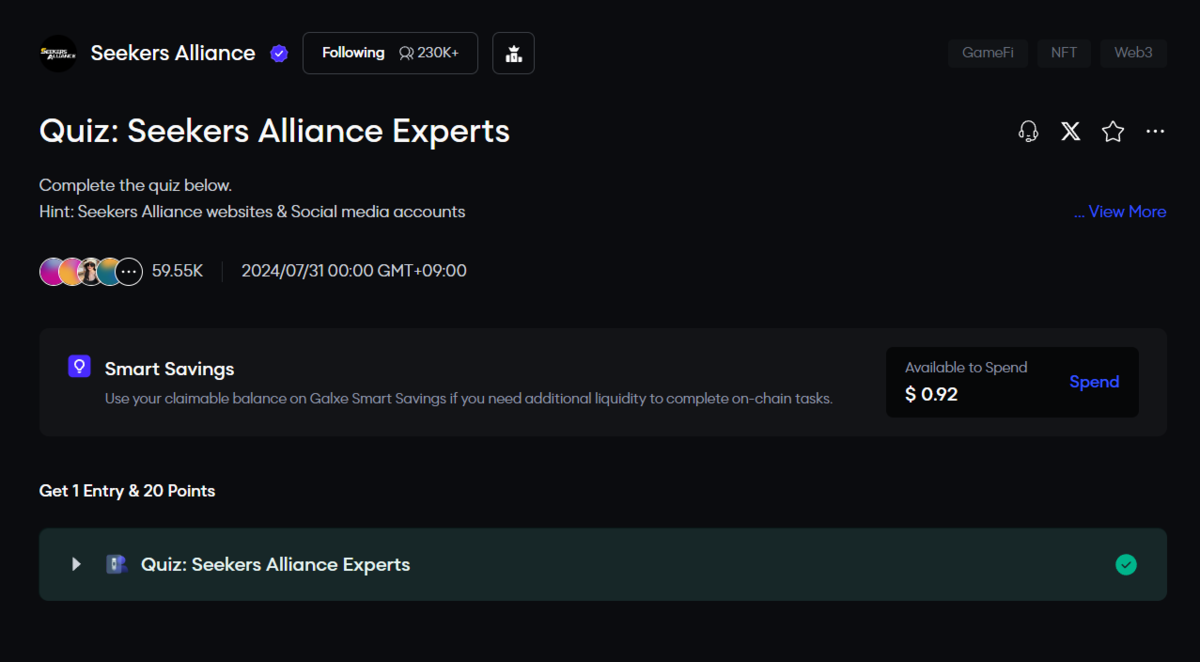Image resolution: width=1200 pixels, height=662 pixels.
Task: Open the Seekers Alliance project name
Action: pos(173,53)
